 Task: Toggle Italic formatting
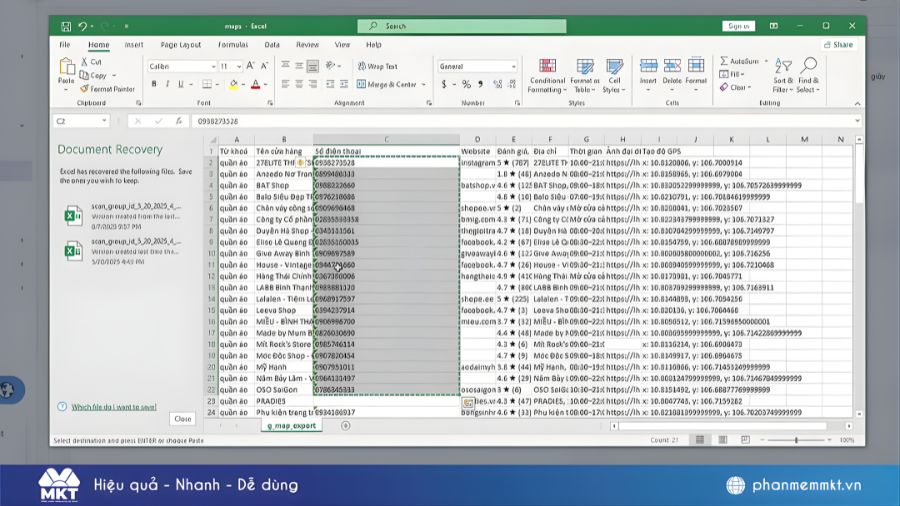167,84
